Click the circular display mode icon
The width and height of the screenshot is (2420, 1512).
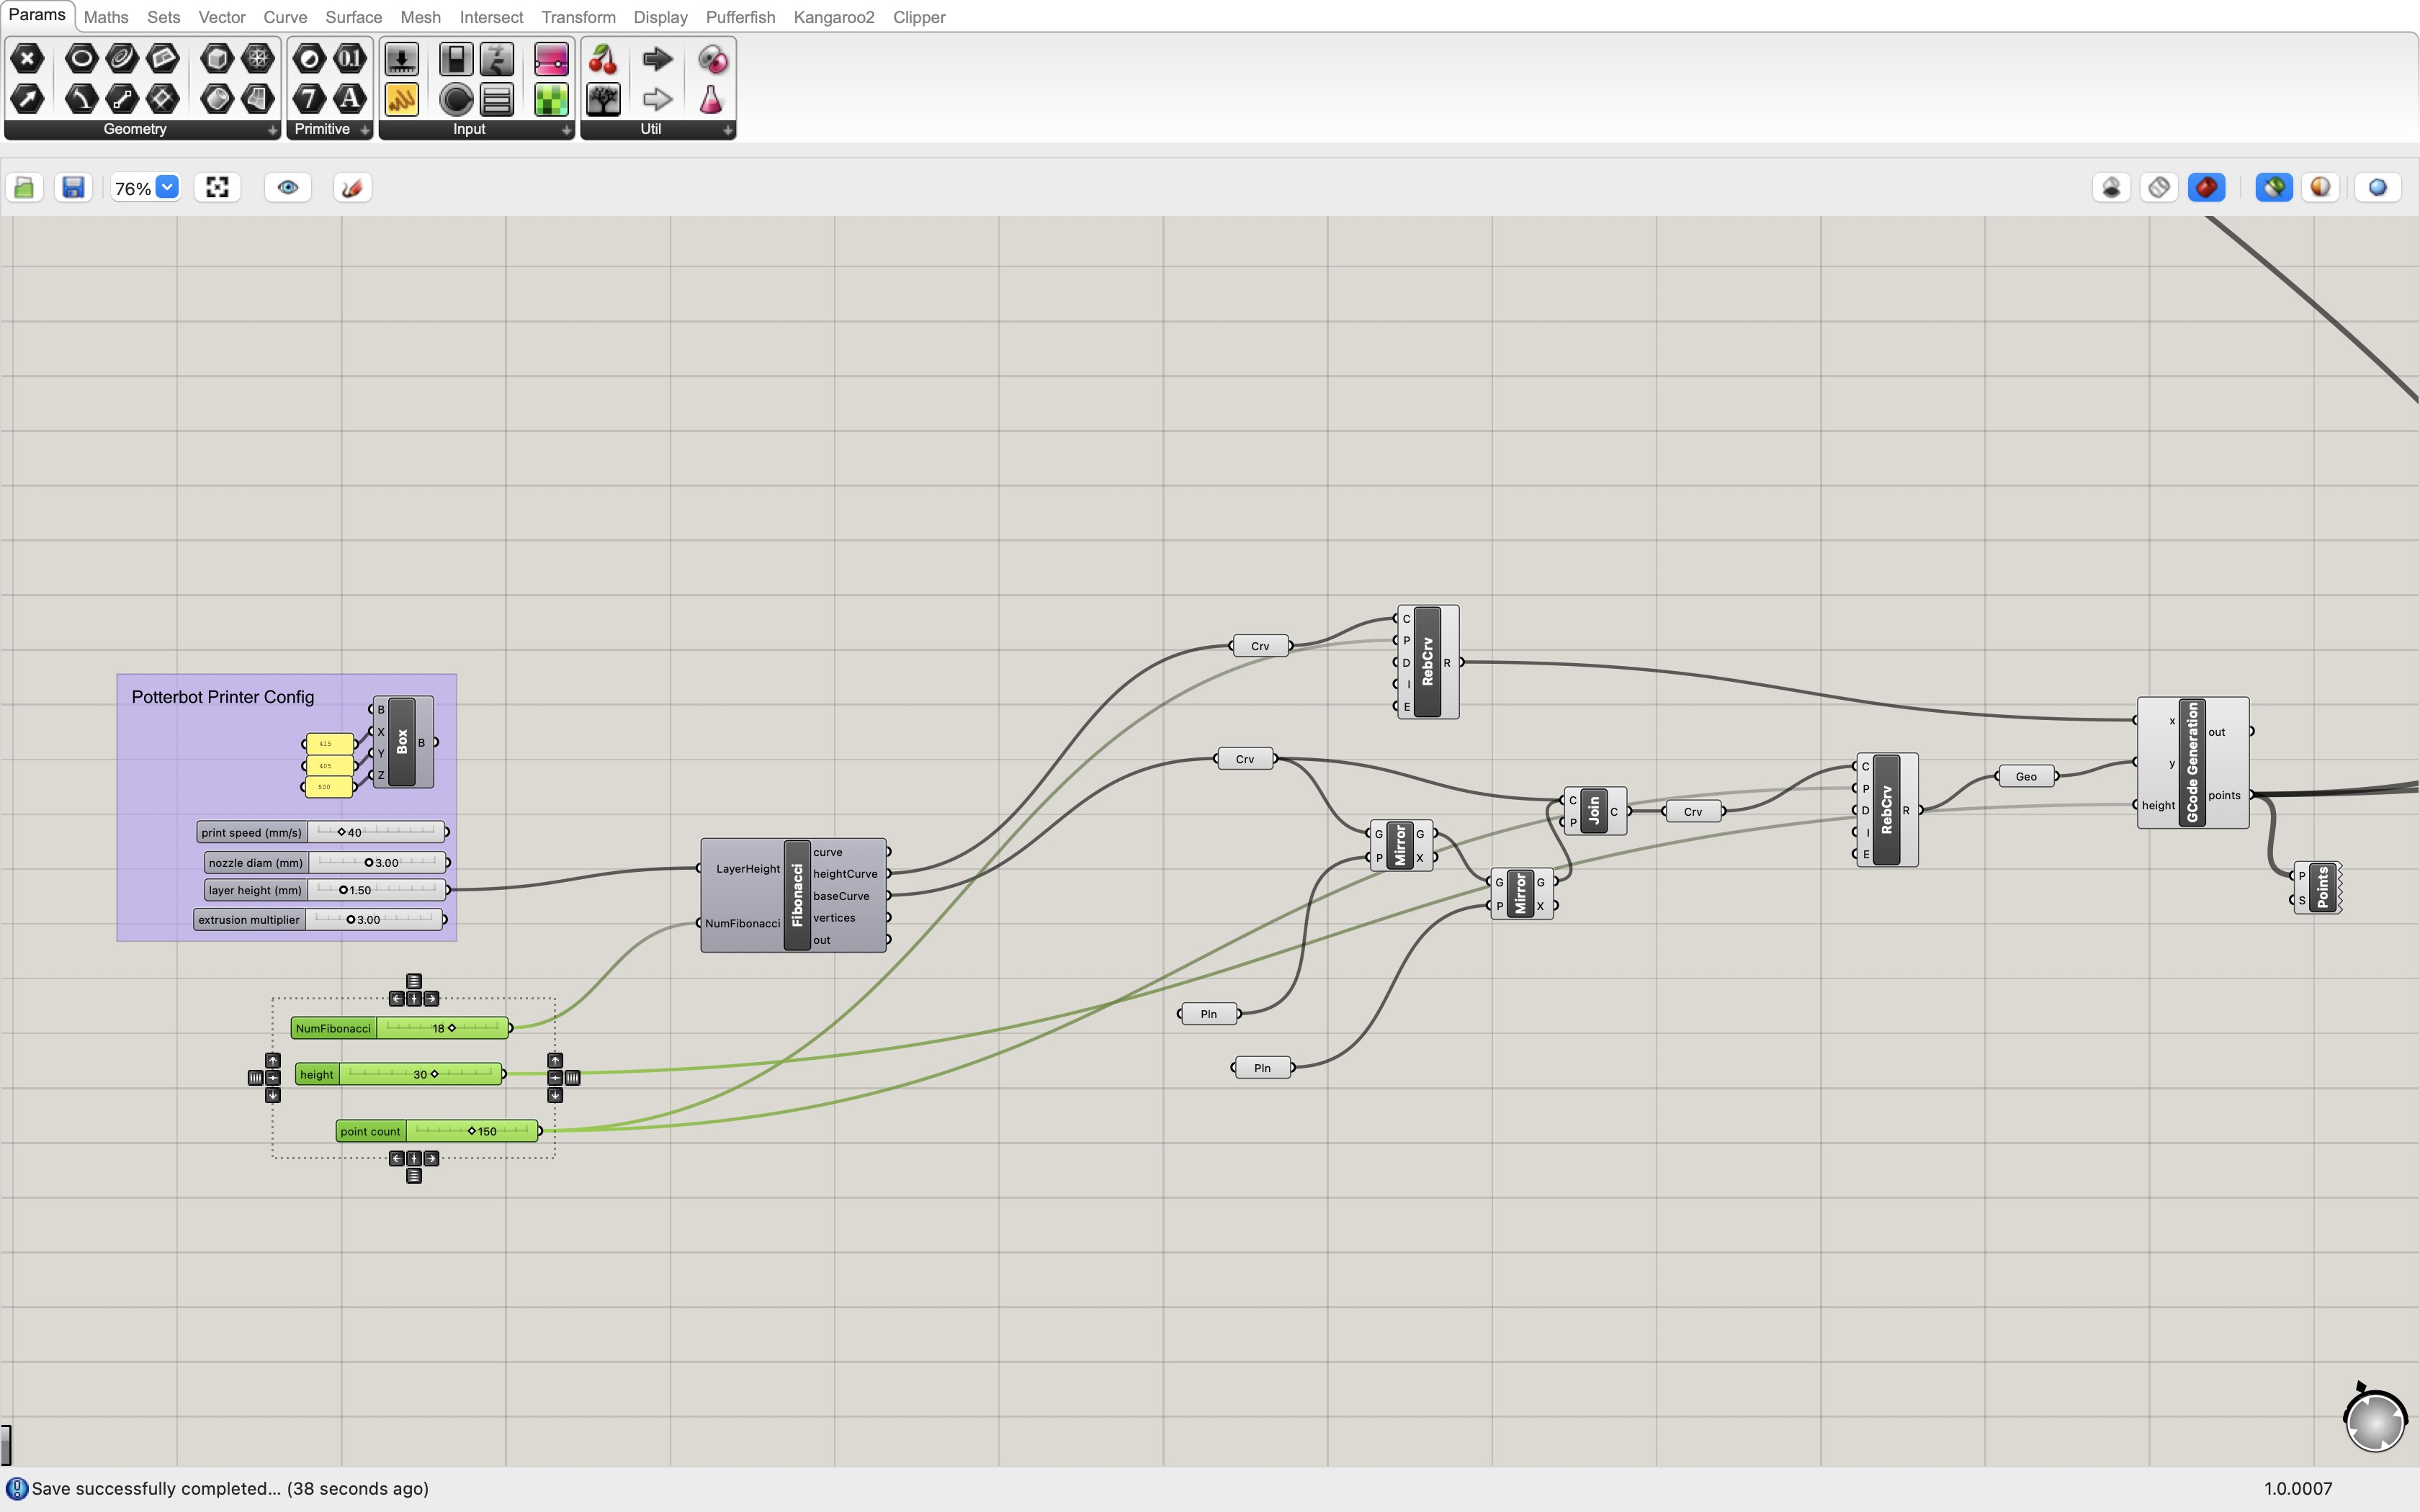[x=2378, y=186]
